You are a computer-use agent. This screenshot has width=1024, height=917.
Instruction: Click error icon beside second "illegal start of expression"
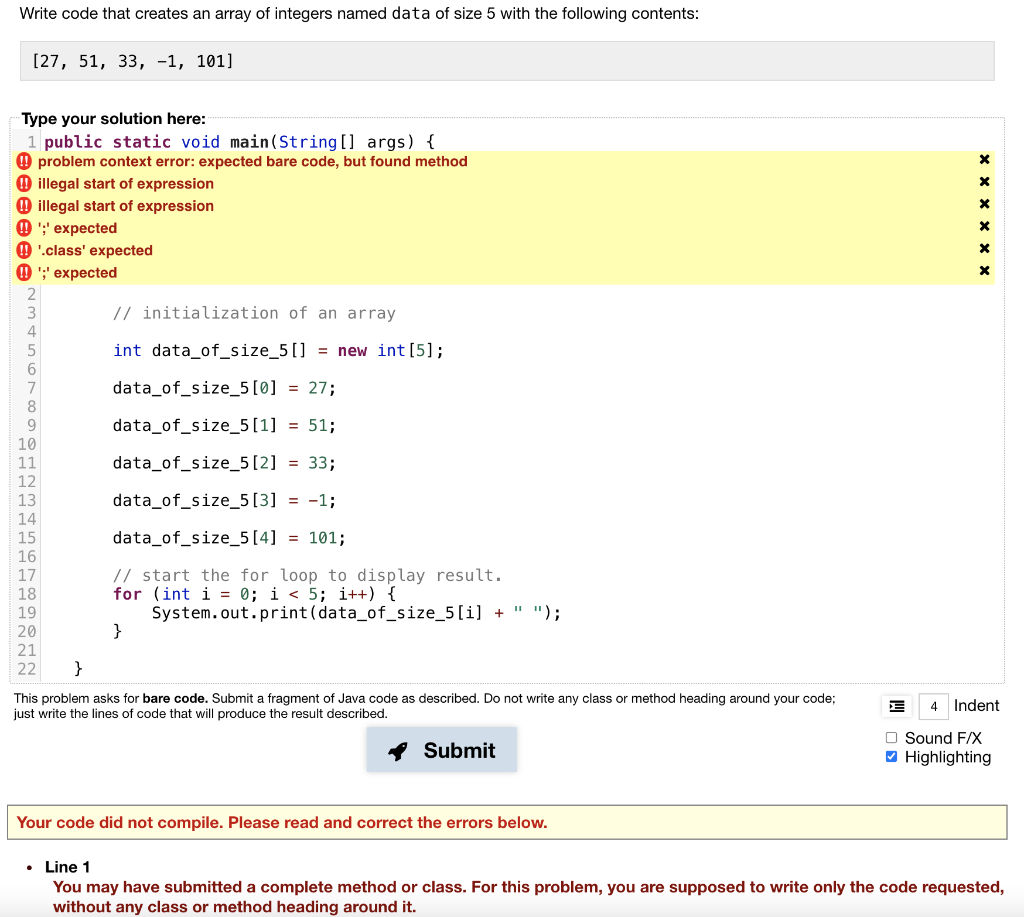24,206
